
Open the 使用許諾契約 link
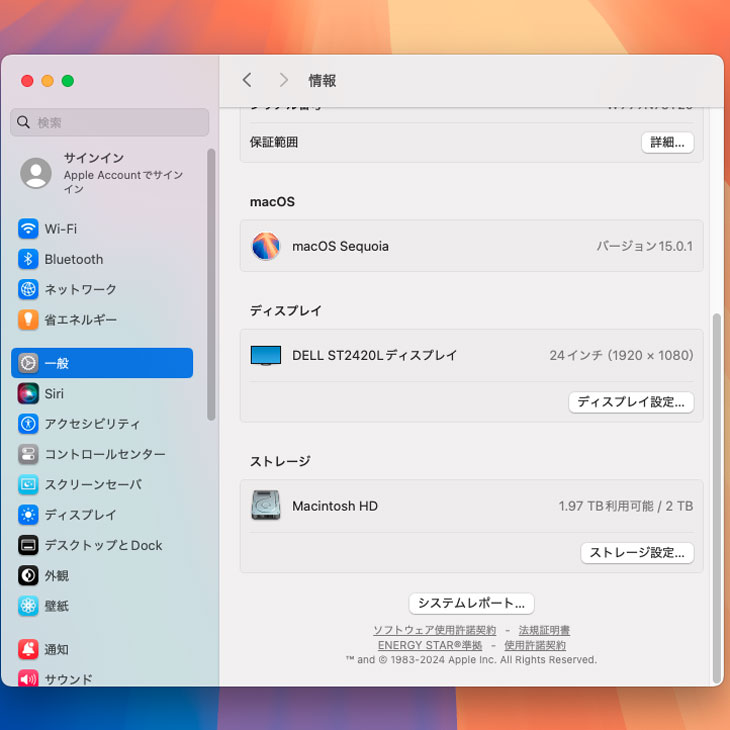pos(535,645)
